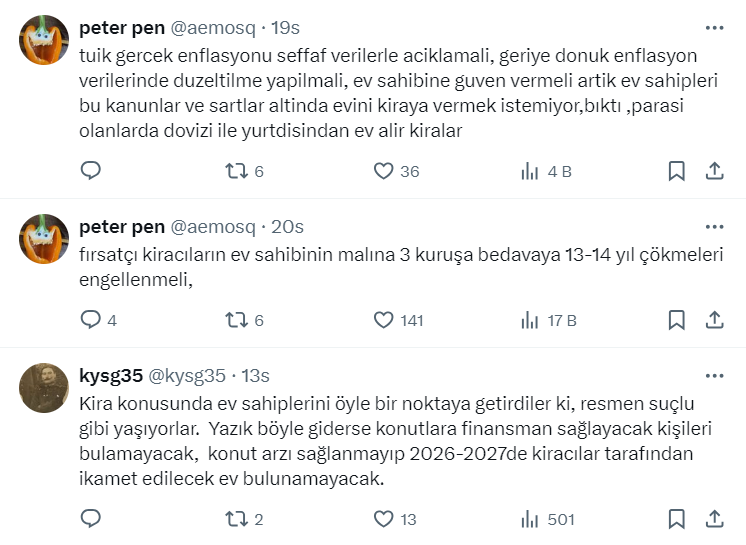Retweet the fırsatçı kiracıların tweet
This screenshot has height=545, width=746.
(236, 320)
